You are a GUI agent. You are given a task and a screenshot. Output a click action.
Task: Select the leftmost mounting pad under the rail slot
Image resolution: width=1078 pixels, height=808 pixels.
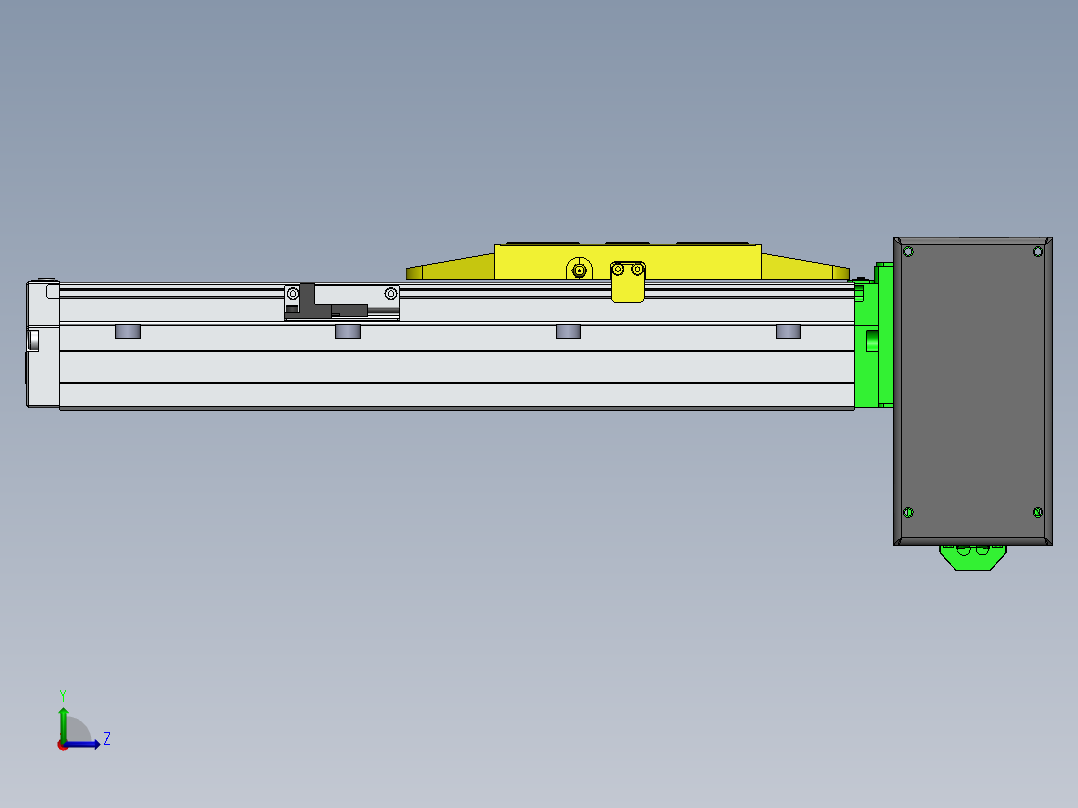[128, 331]
